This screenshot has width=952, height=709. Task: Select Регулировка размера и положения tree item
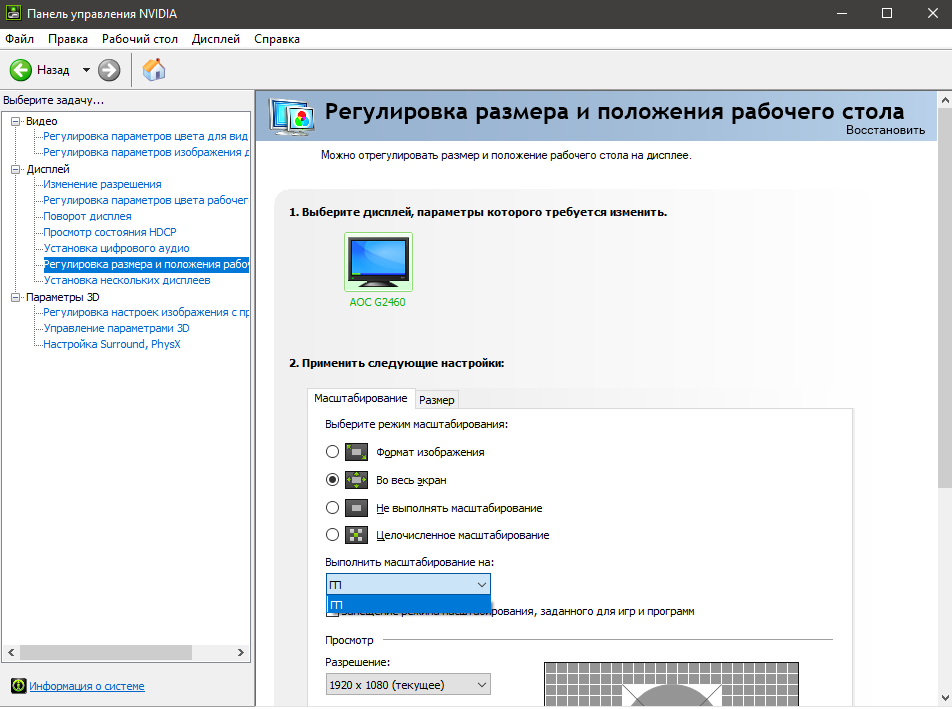click(x=146, y=265)
